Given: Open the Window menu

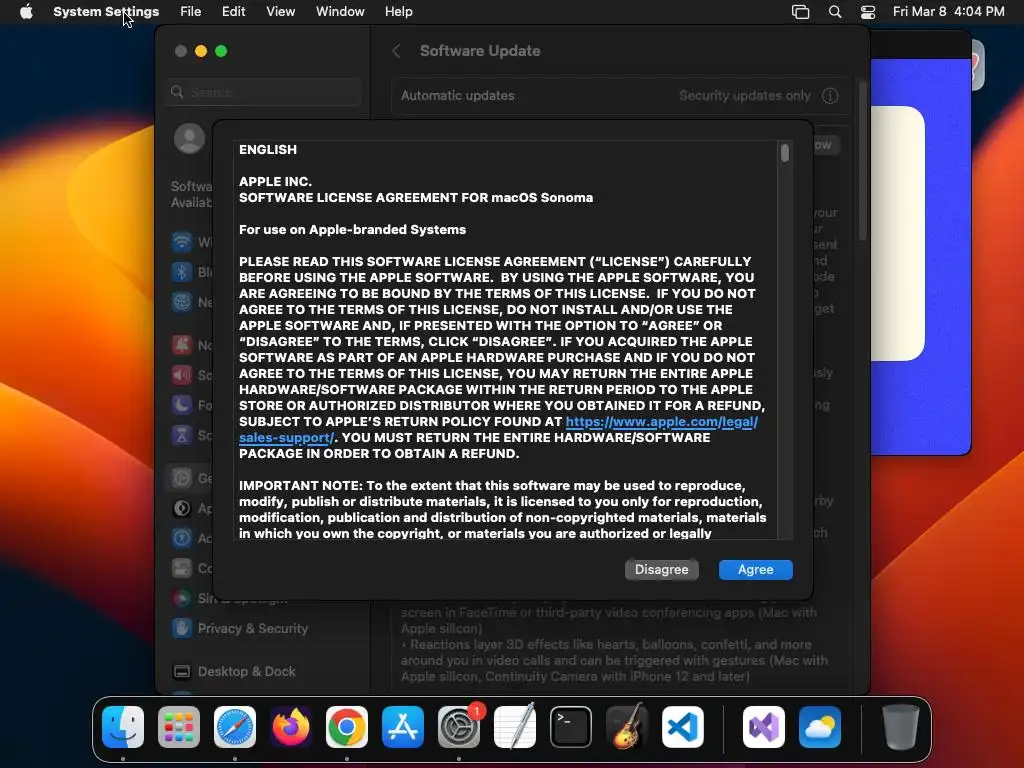Looking at the screenshot, I should coord(340,12).
